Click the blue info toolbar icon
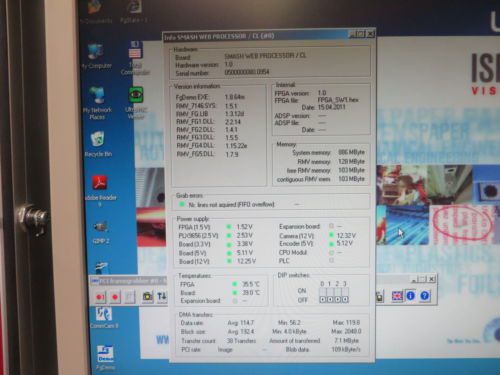 click(x=411, y=296)
